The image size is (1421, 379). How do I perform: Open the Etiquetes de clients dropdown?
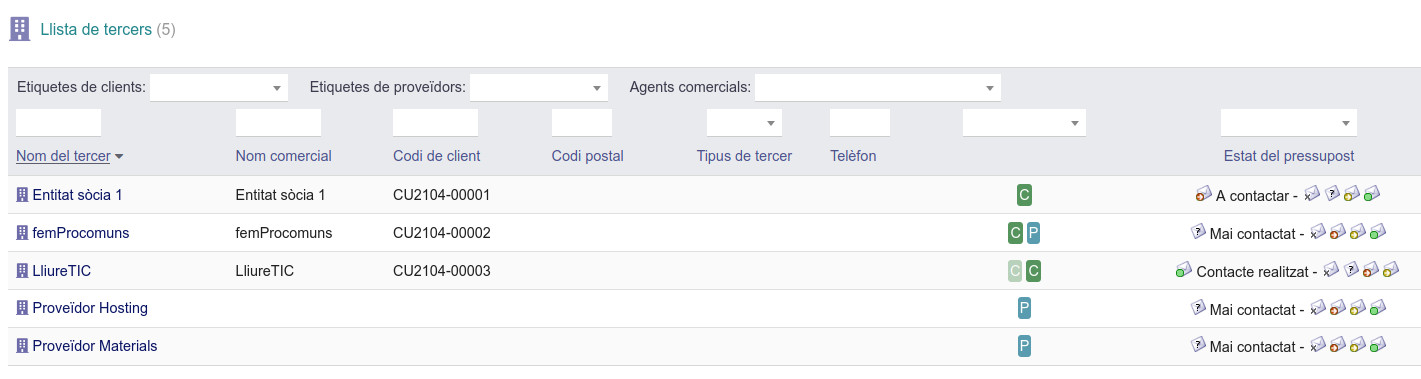coord(219,88)
